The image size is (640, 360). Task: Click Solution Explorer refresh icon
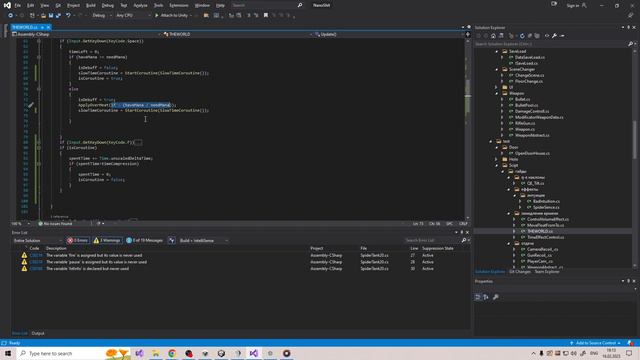point(522,36)
